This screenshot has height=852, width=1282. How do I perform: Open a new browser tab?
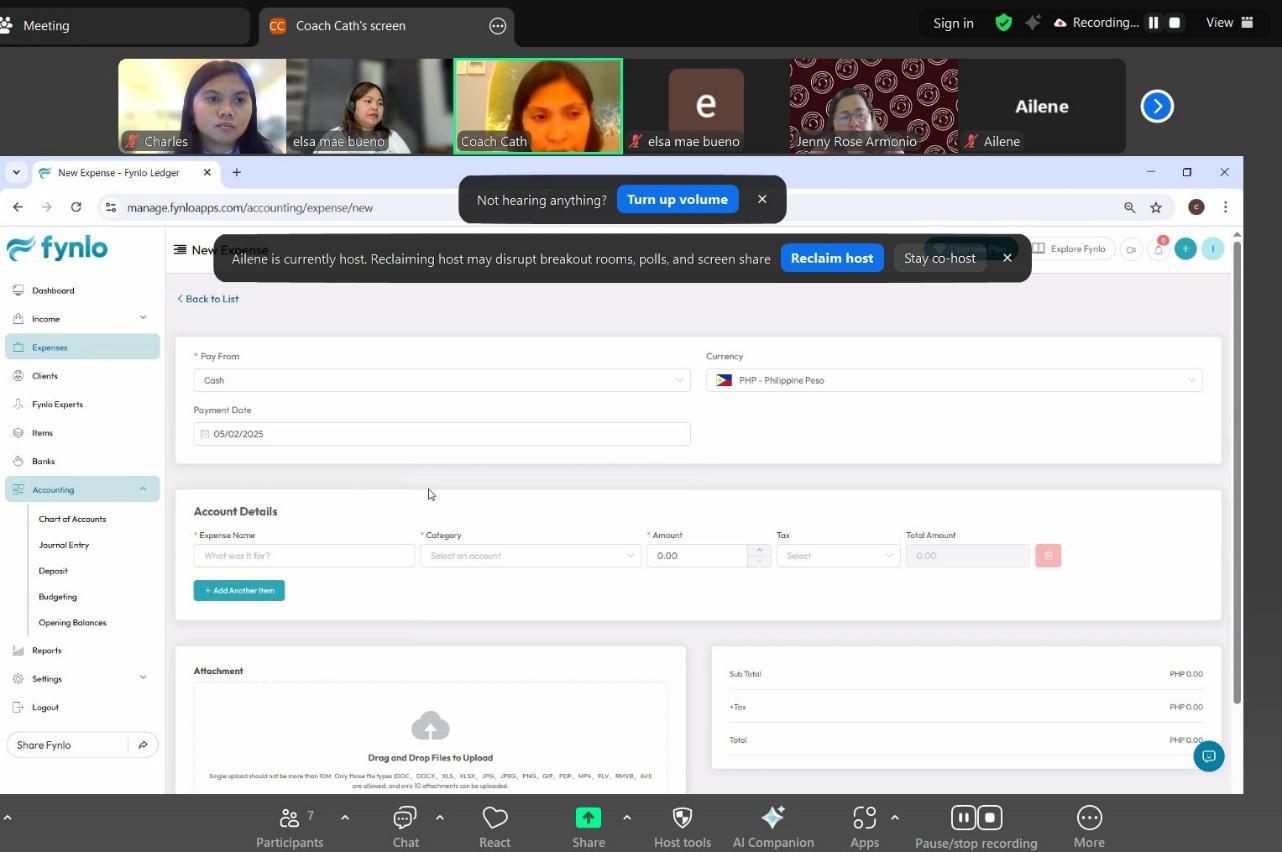236,172
